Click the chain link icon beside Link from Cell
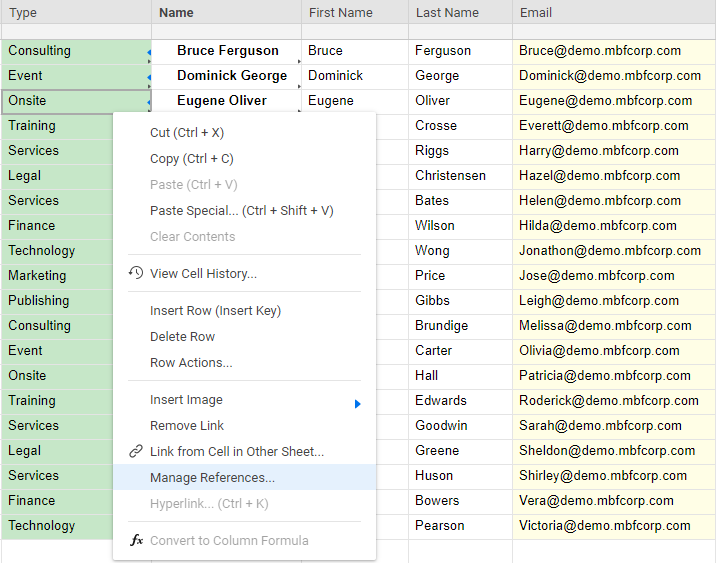This screenshot has width=716, height=563. click(136, 451)
